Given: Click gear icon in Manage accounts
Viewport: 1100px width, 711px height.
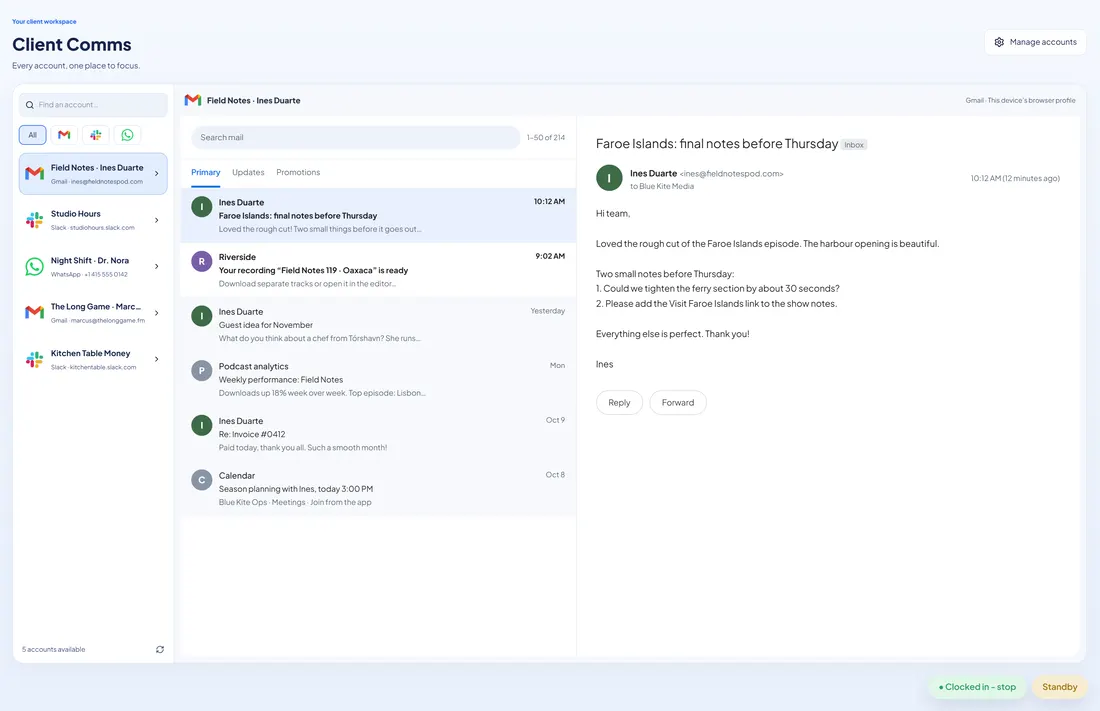Looking at the screenshot, I should (x=999, y=42).
